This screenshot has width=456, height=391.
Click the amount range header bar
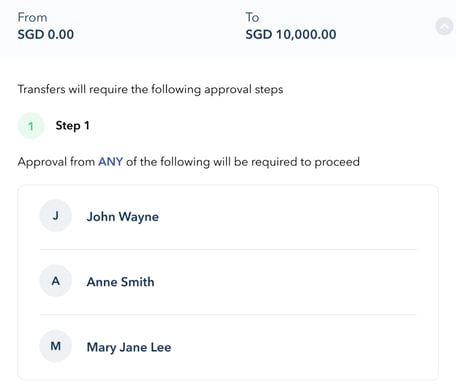coord(228,29)
